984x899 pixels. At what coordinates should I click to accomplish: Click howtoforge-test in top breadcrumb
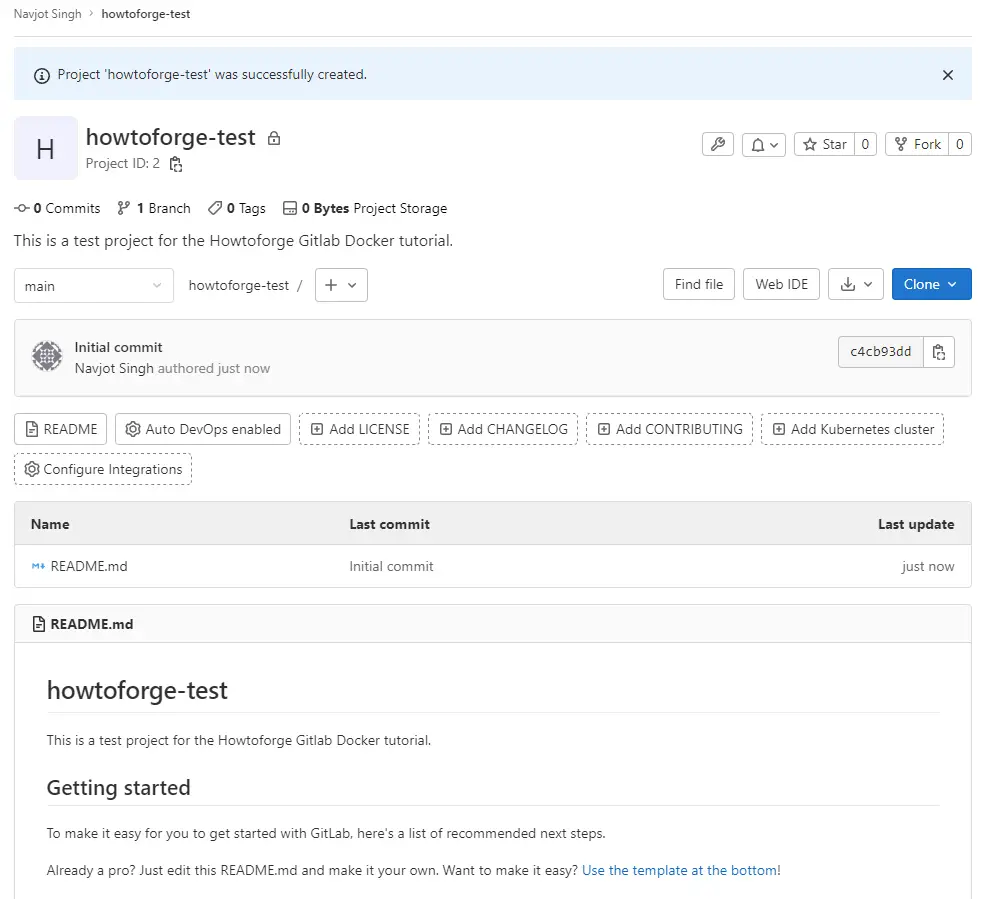[146, 14]
